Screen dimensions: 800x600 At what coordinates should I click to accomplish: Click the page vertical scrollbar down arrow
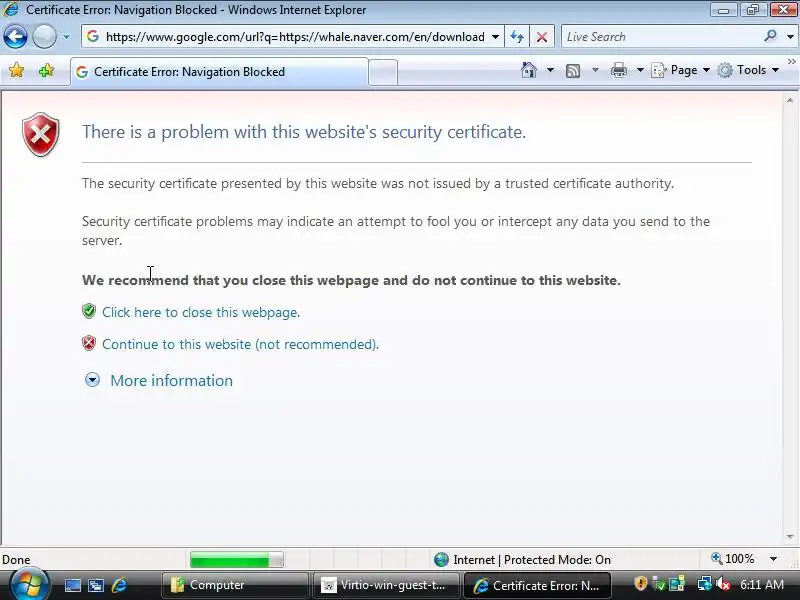click(x=790, y=537)
